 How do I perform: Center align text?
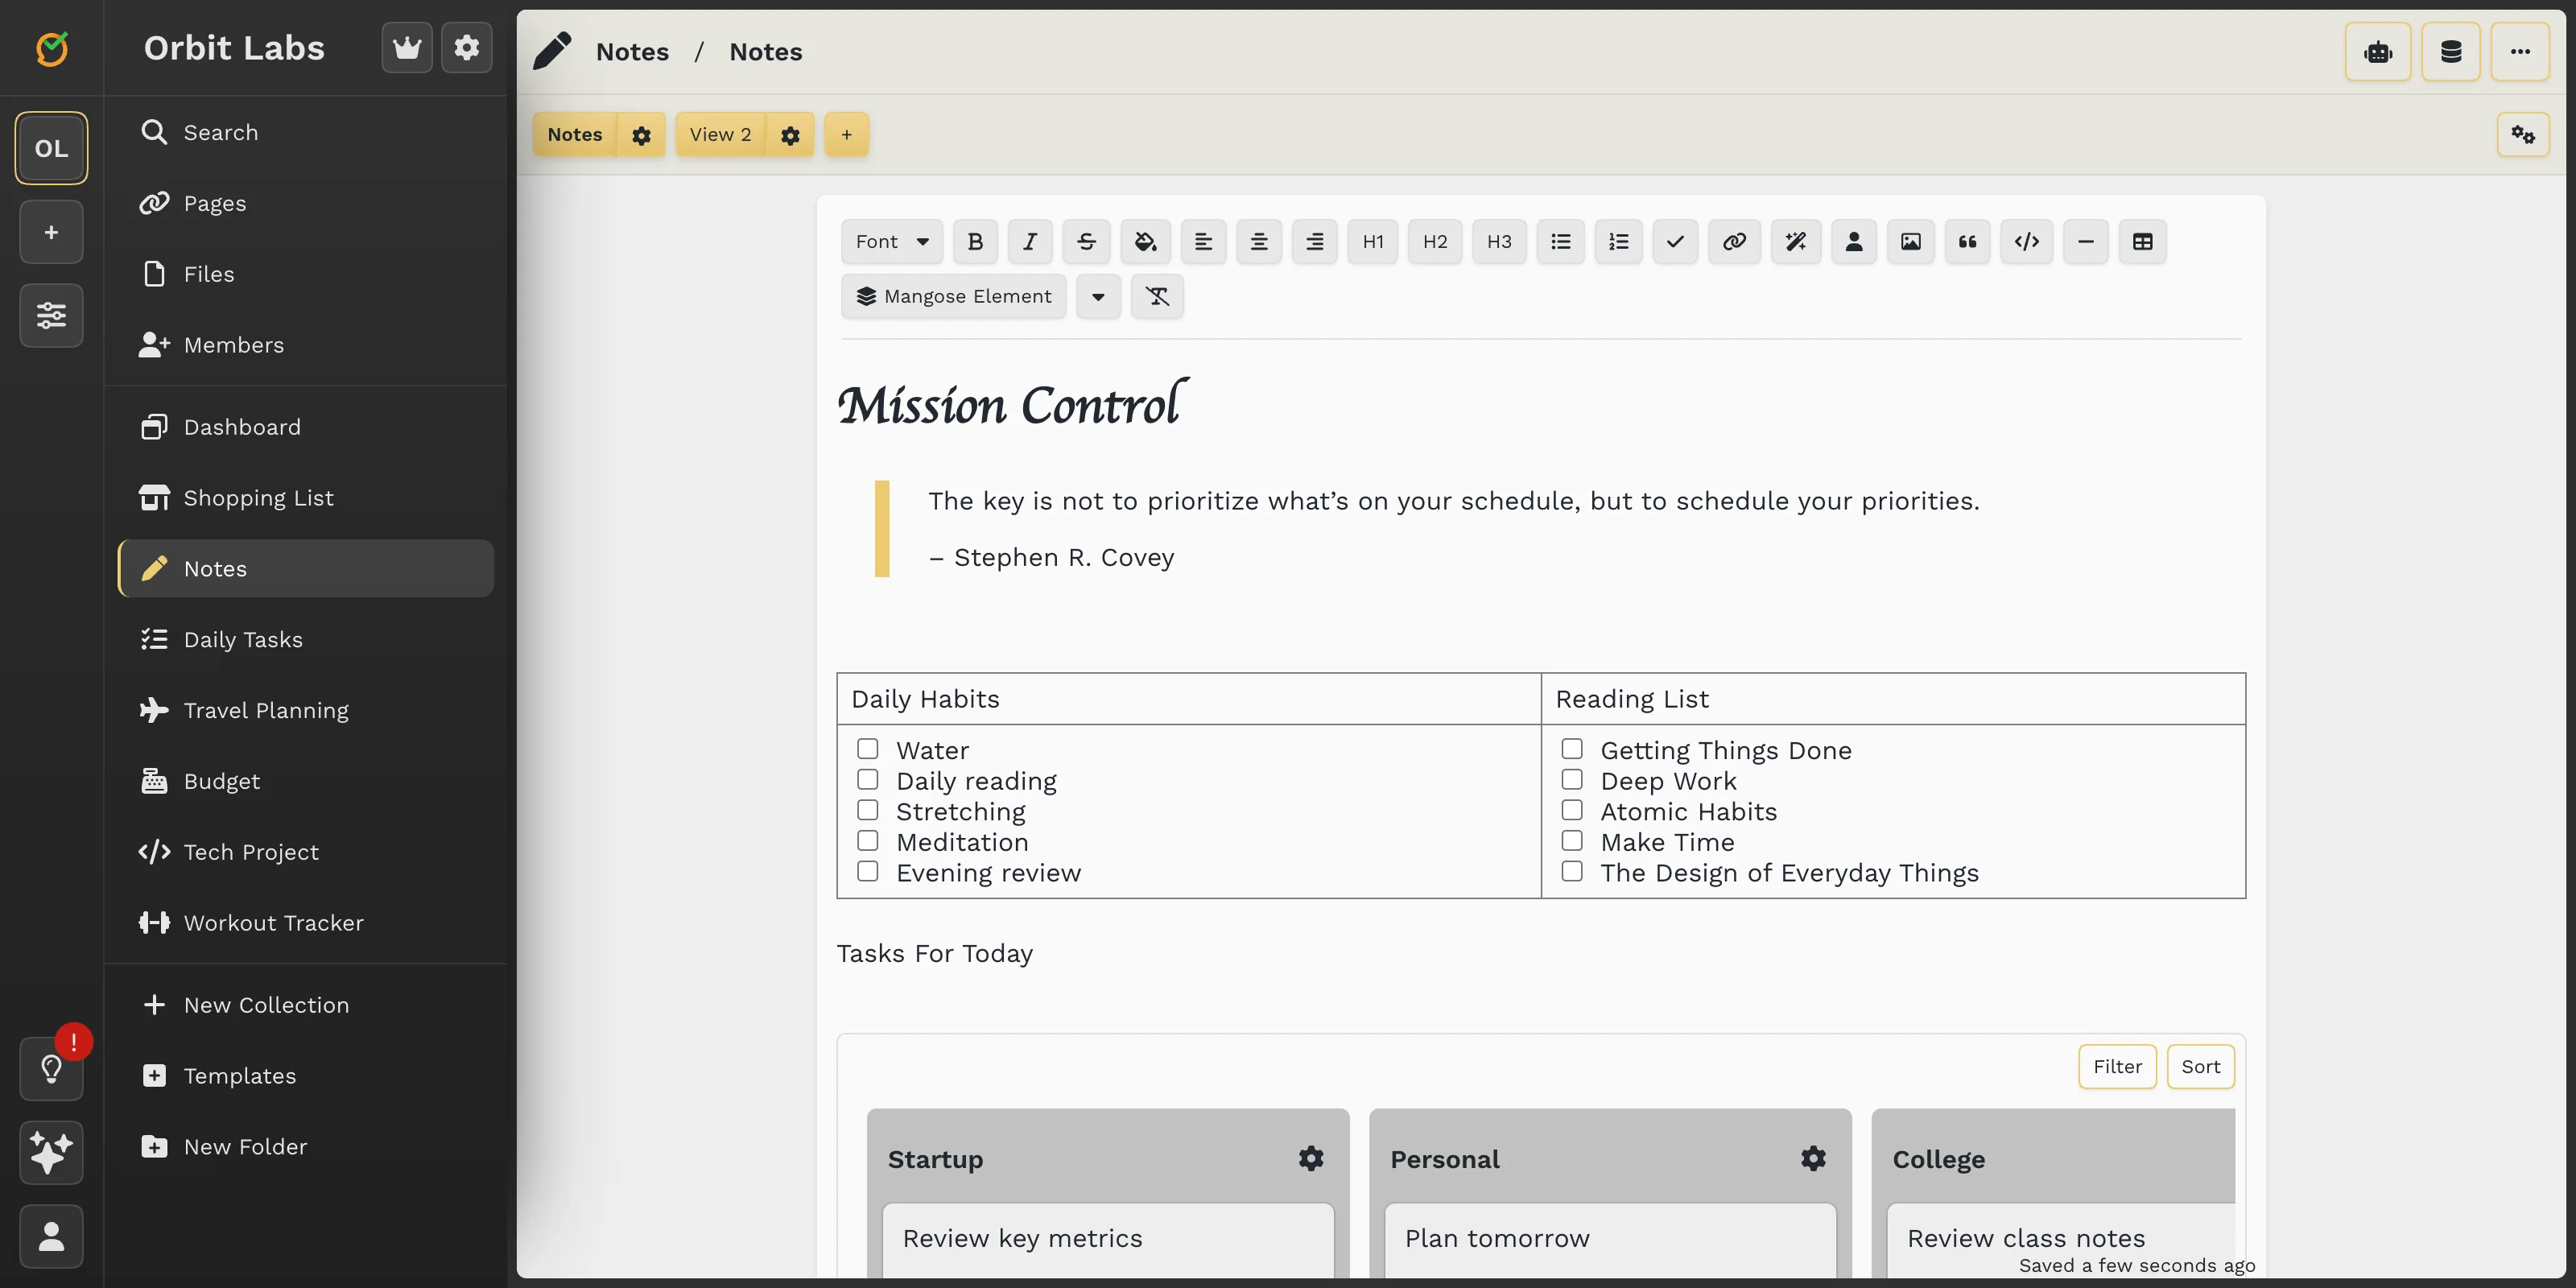(x=1259, y=241)
